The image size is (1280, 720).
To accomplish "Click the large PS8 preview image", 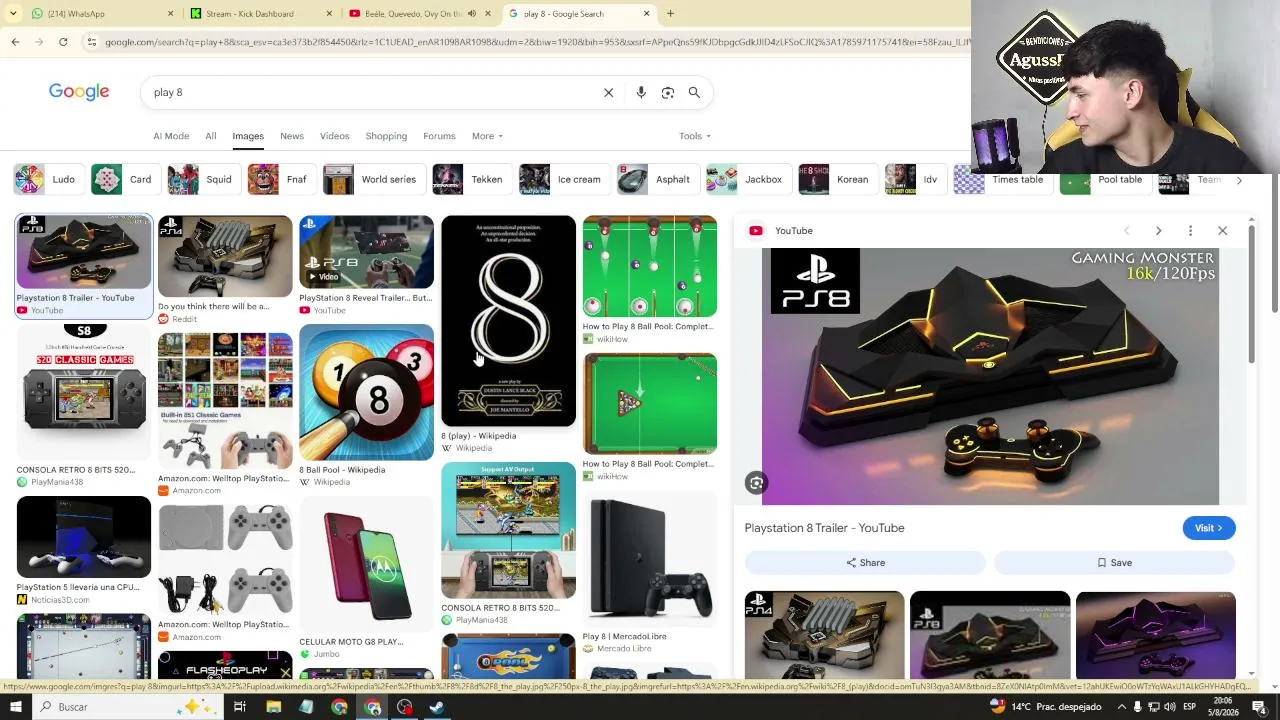I will (x=990, y=377).
